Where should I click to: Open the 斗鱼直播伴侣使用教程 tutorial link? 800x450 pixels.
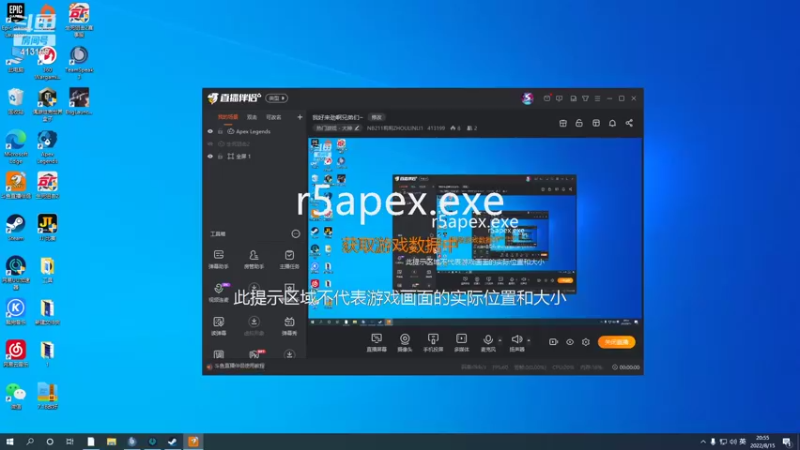[x=239, y=366]
